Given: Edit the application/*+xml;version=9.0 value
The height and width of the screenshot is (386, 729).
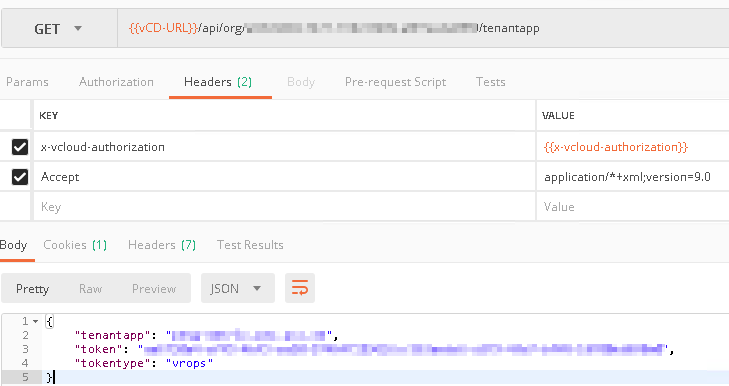Looking at the screenshot, I should coord(633,177).
